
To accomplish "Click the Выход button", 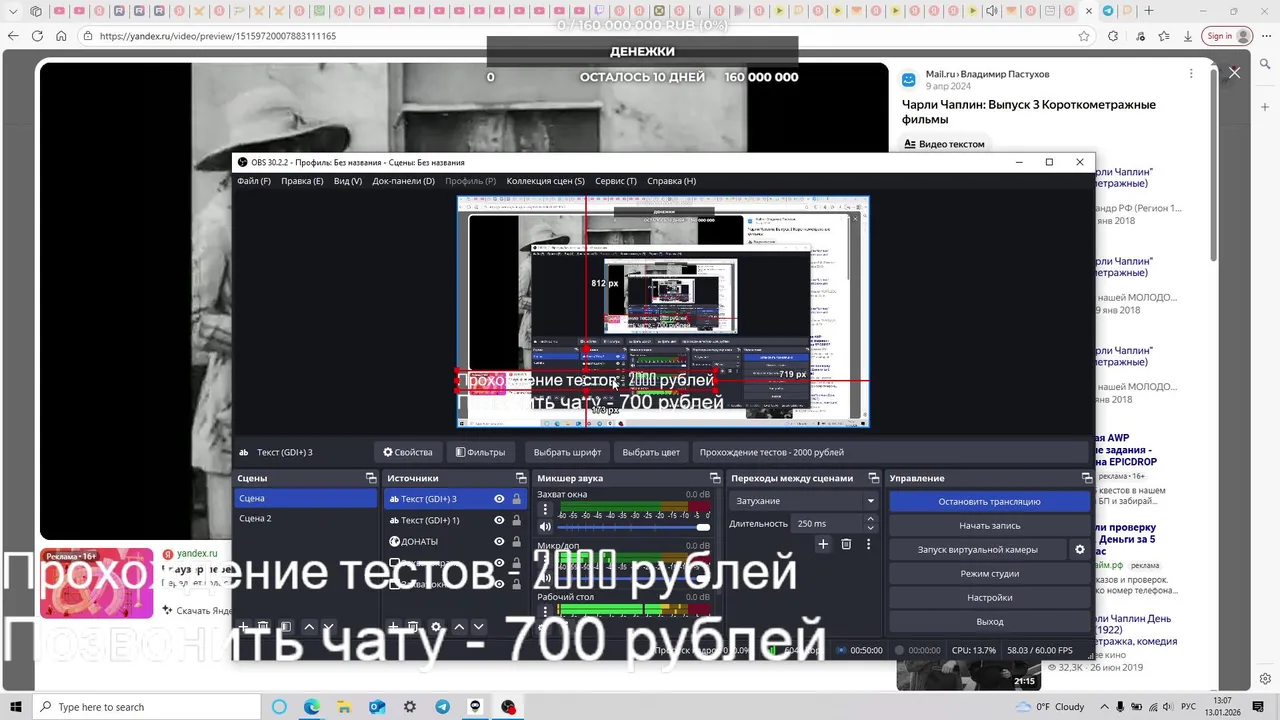I will coord(989,621).
